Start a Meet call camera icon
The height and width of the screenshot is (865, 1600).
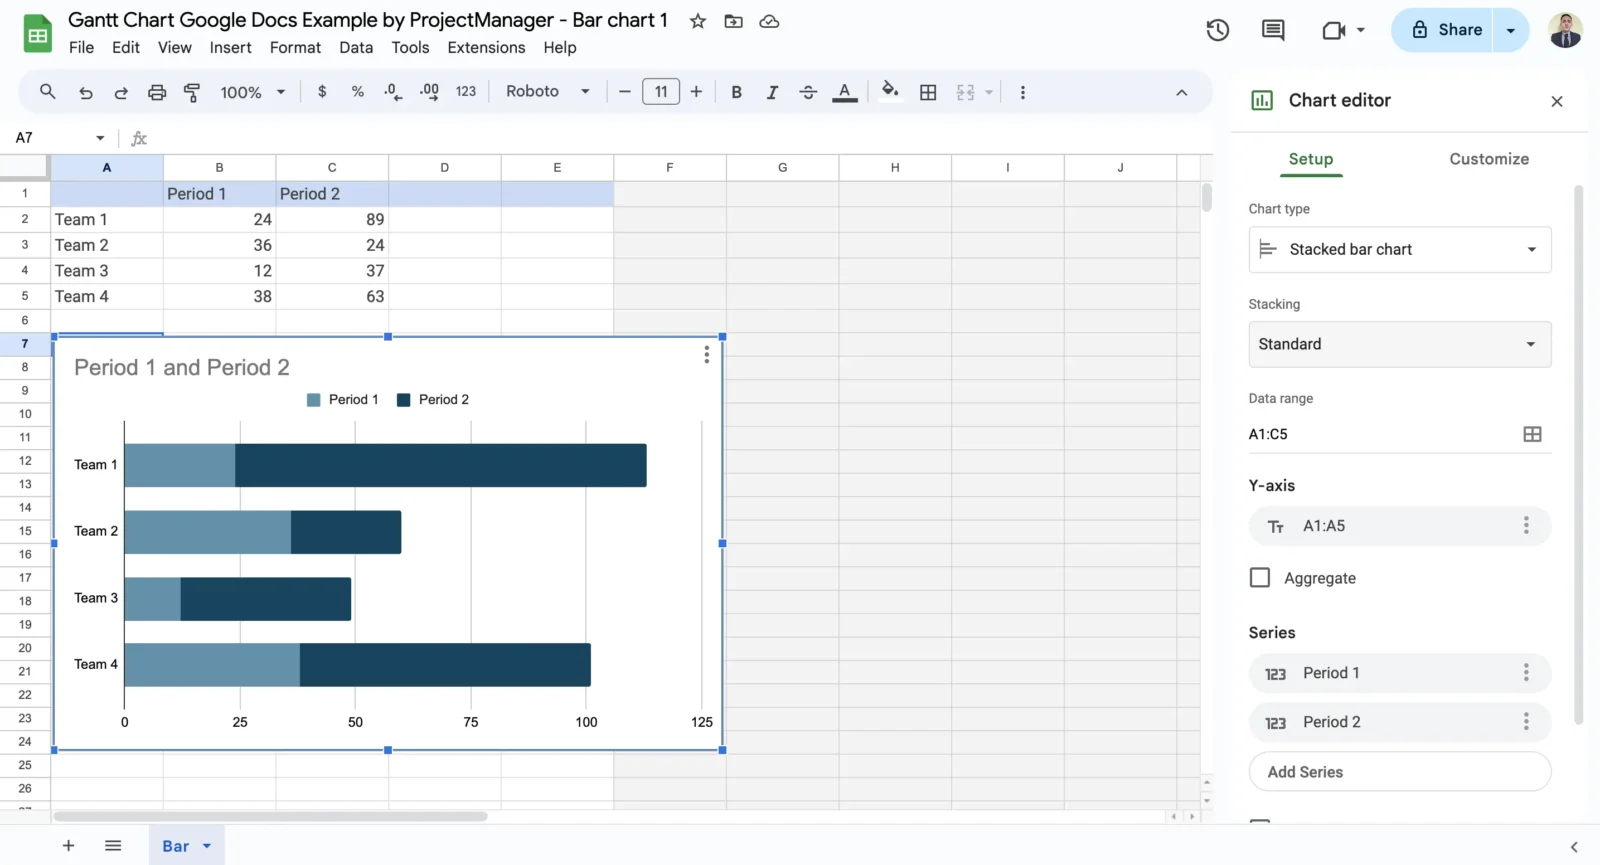click(1334, 30)
